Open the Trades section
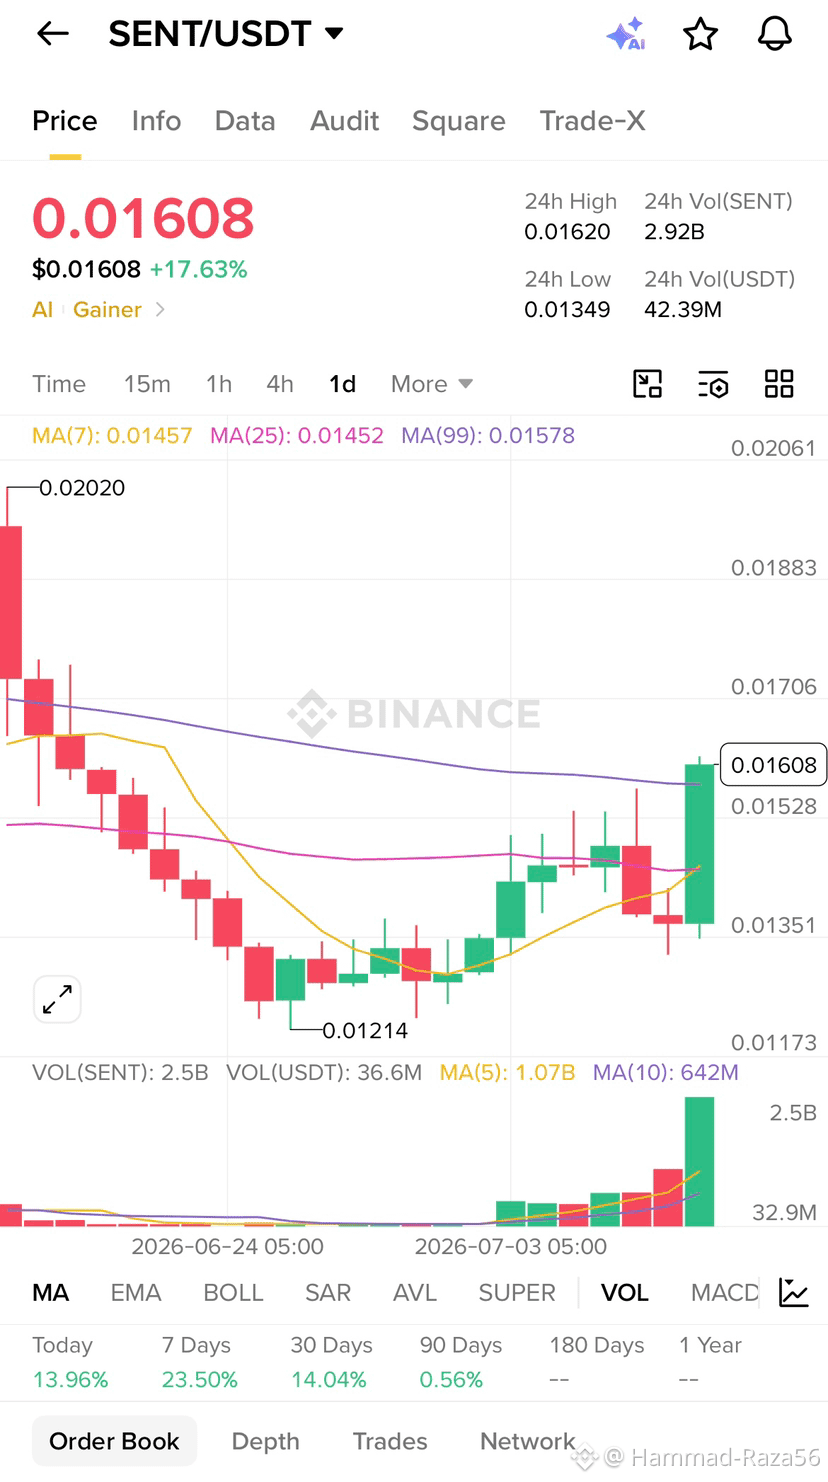The image size is (828, 1482). pos(390,1441)
